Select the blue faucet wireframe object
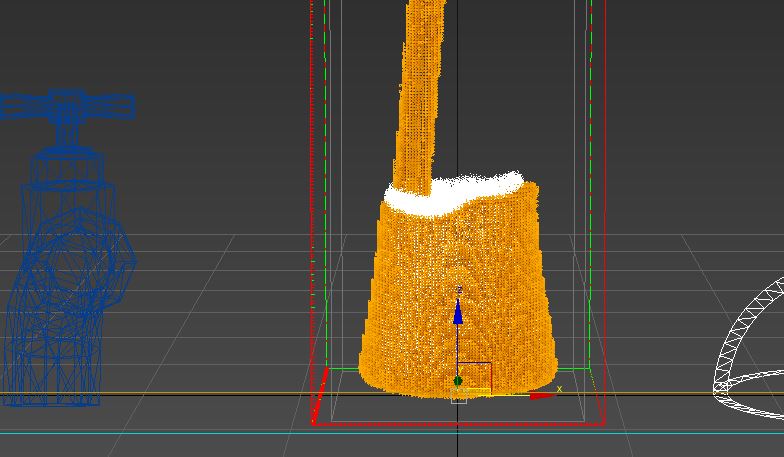This screenshot has height=457, width=784. [68, 248]
